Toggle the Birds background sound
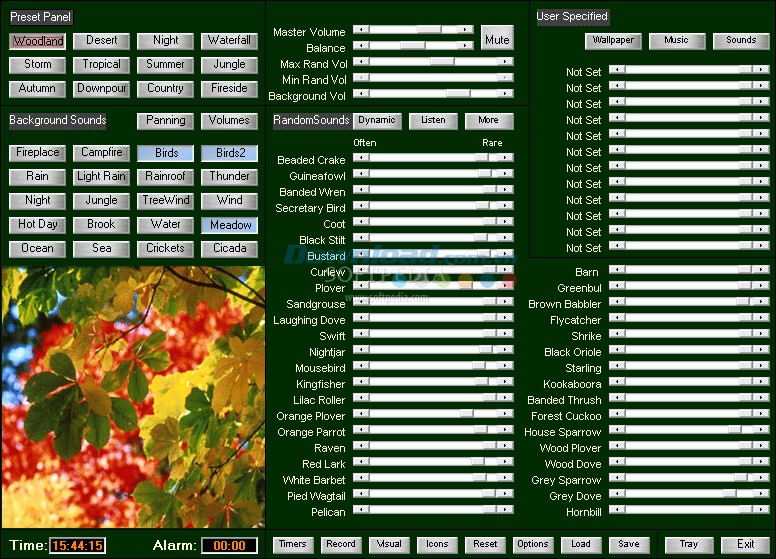The width and height of the screenshot is (776, 559). 166,153
